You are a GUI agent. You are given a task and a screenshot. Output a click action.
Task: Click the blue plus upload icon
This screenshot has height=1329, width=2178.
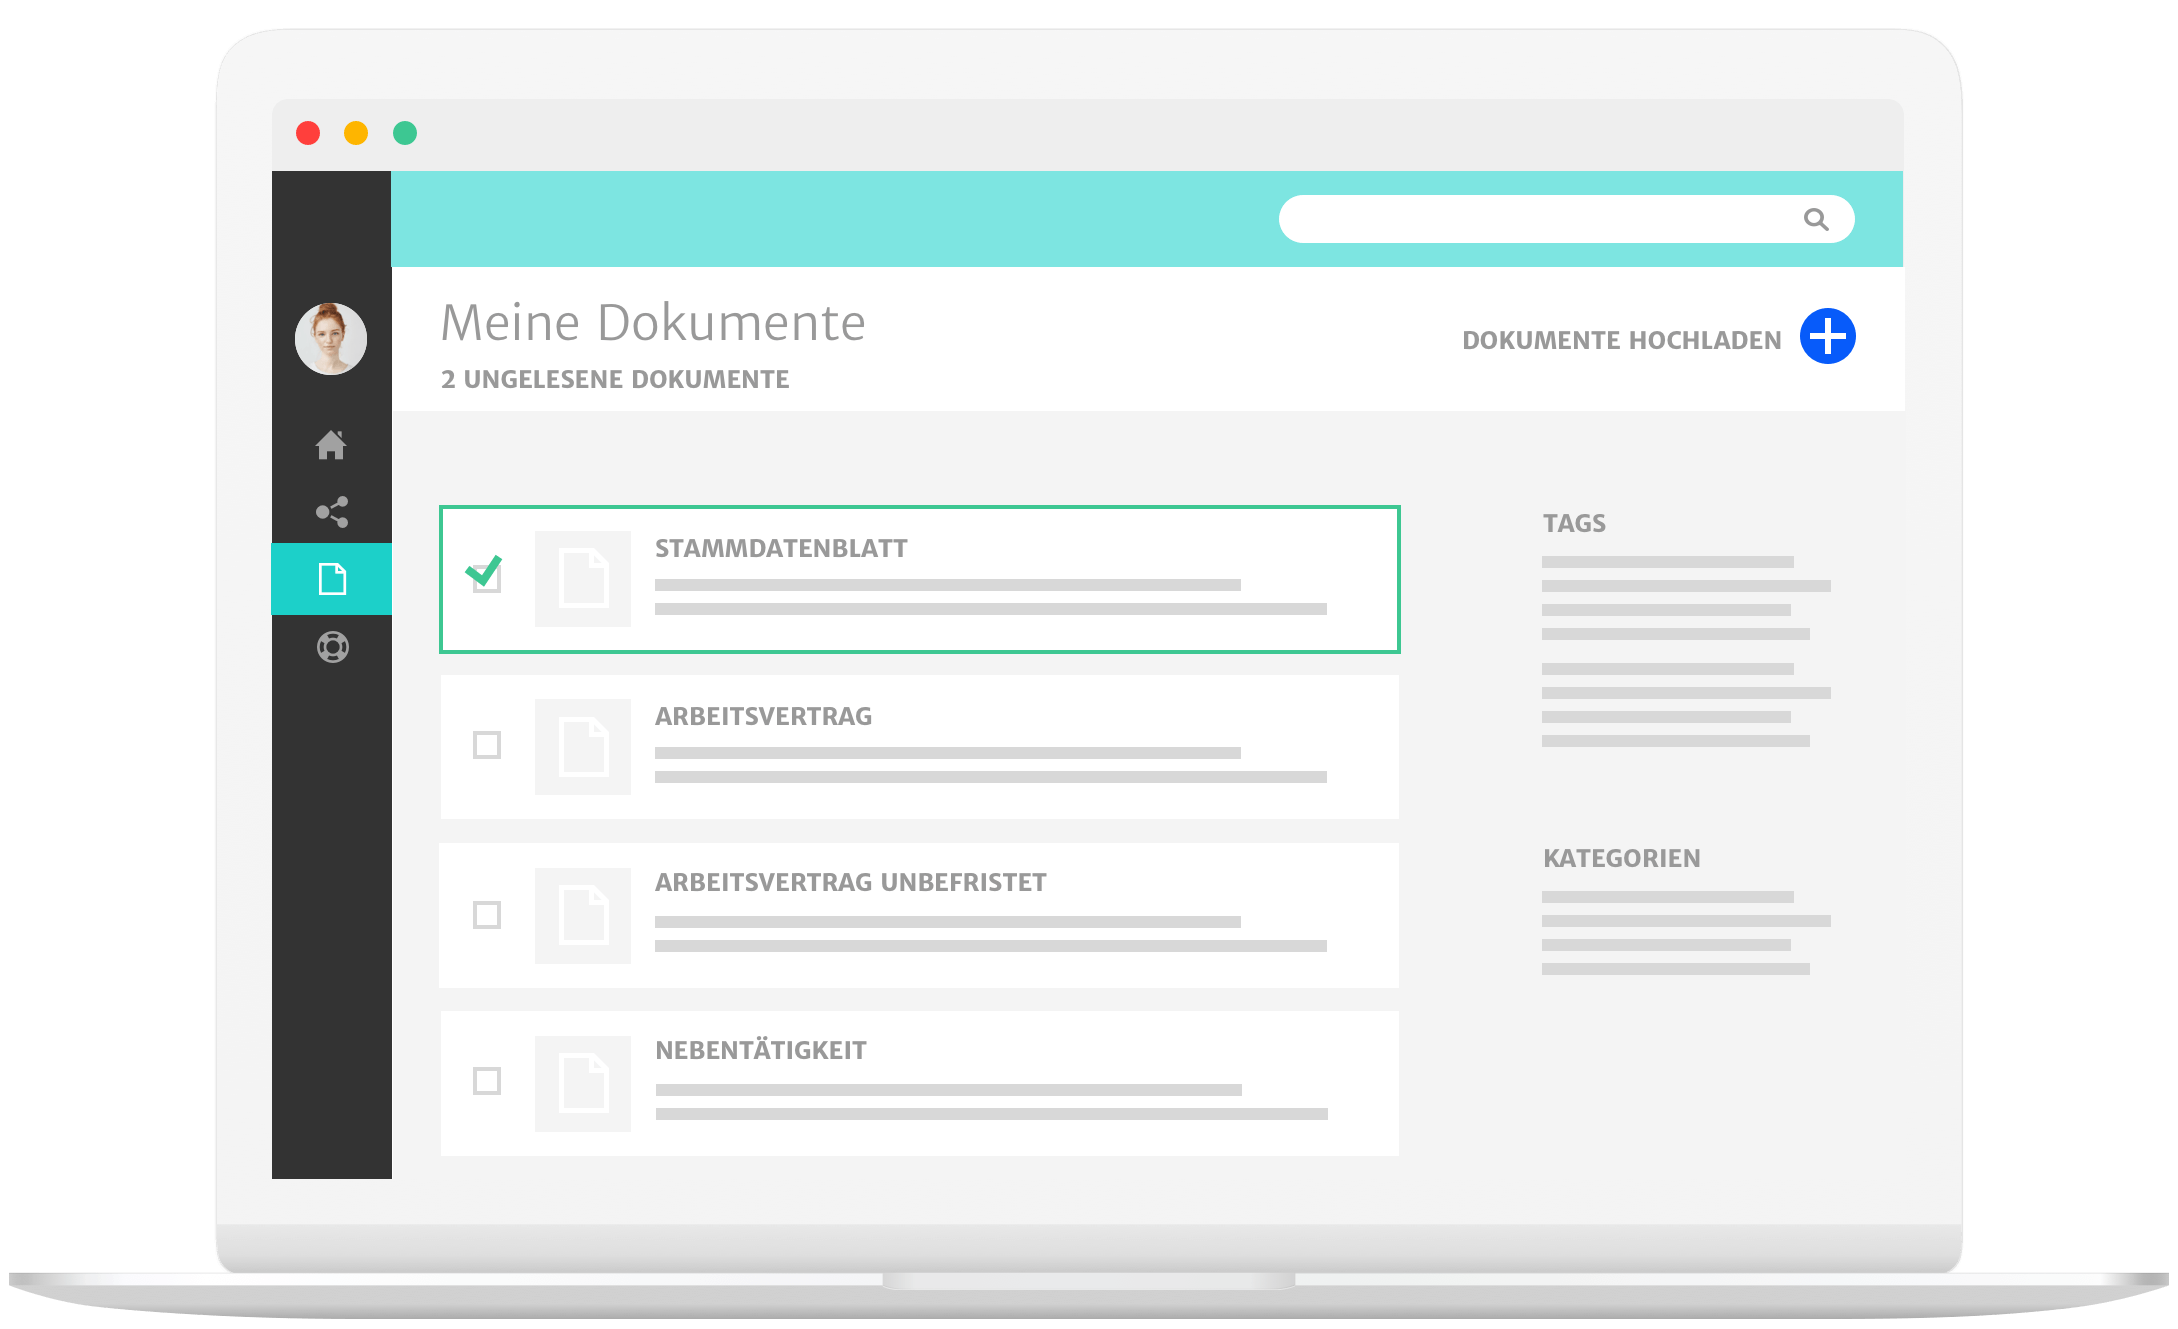click(x=1826, y=338)
